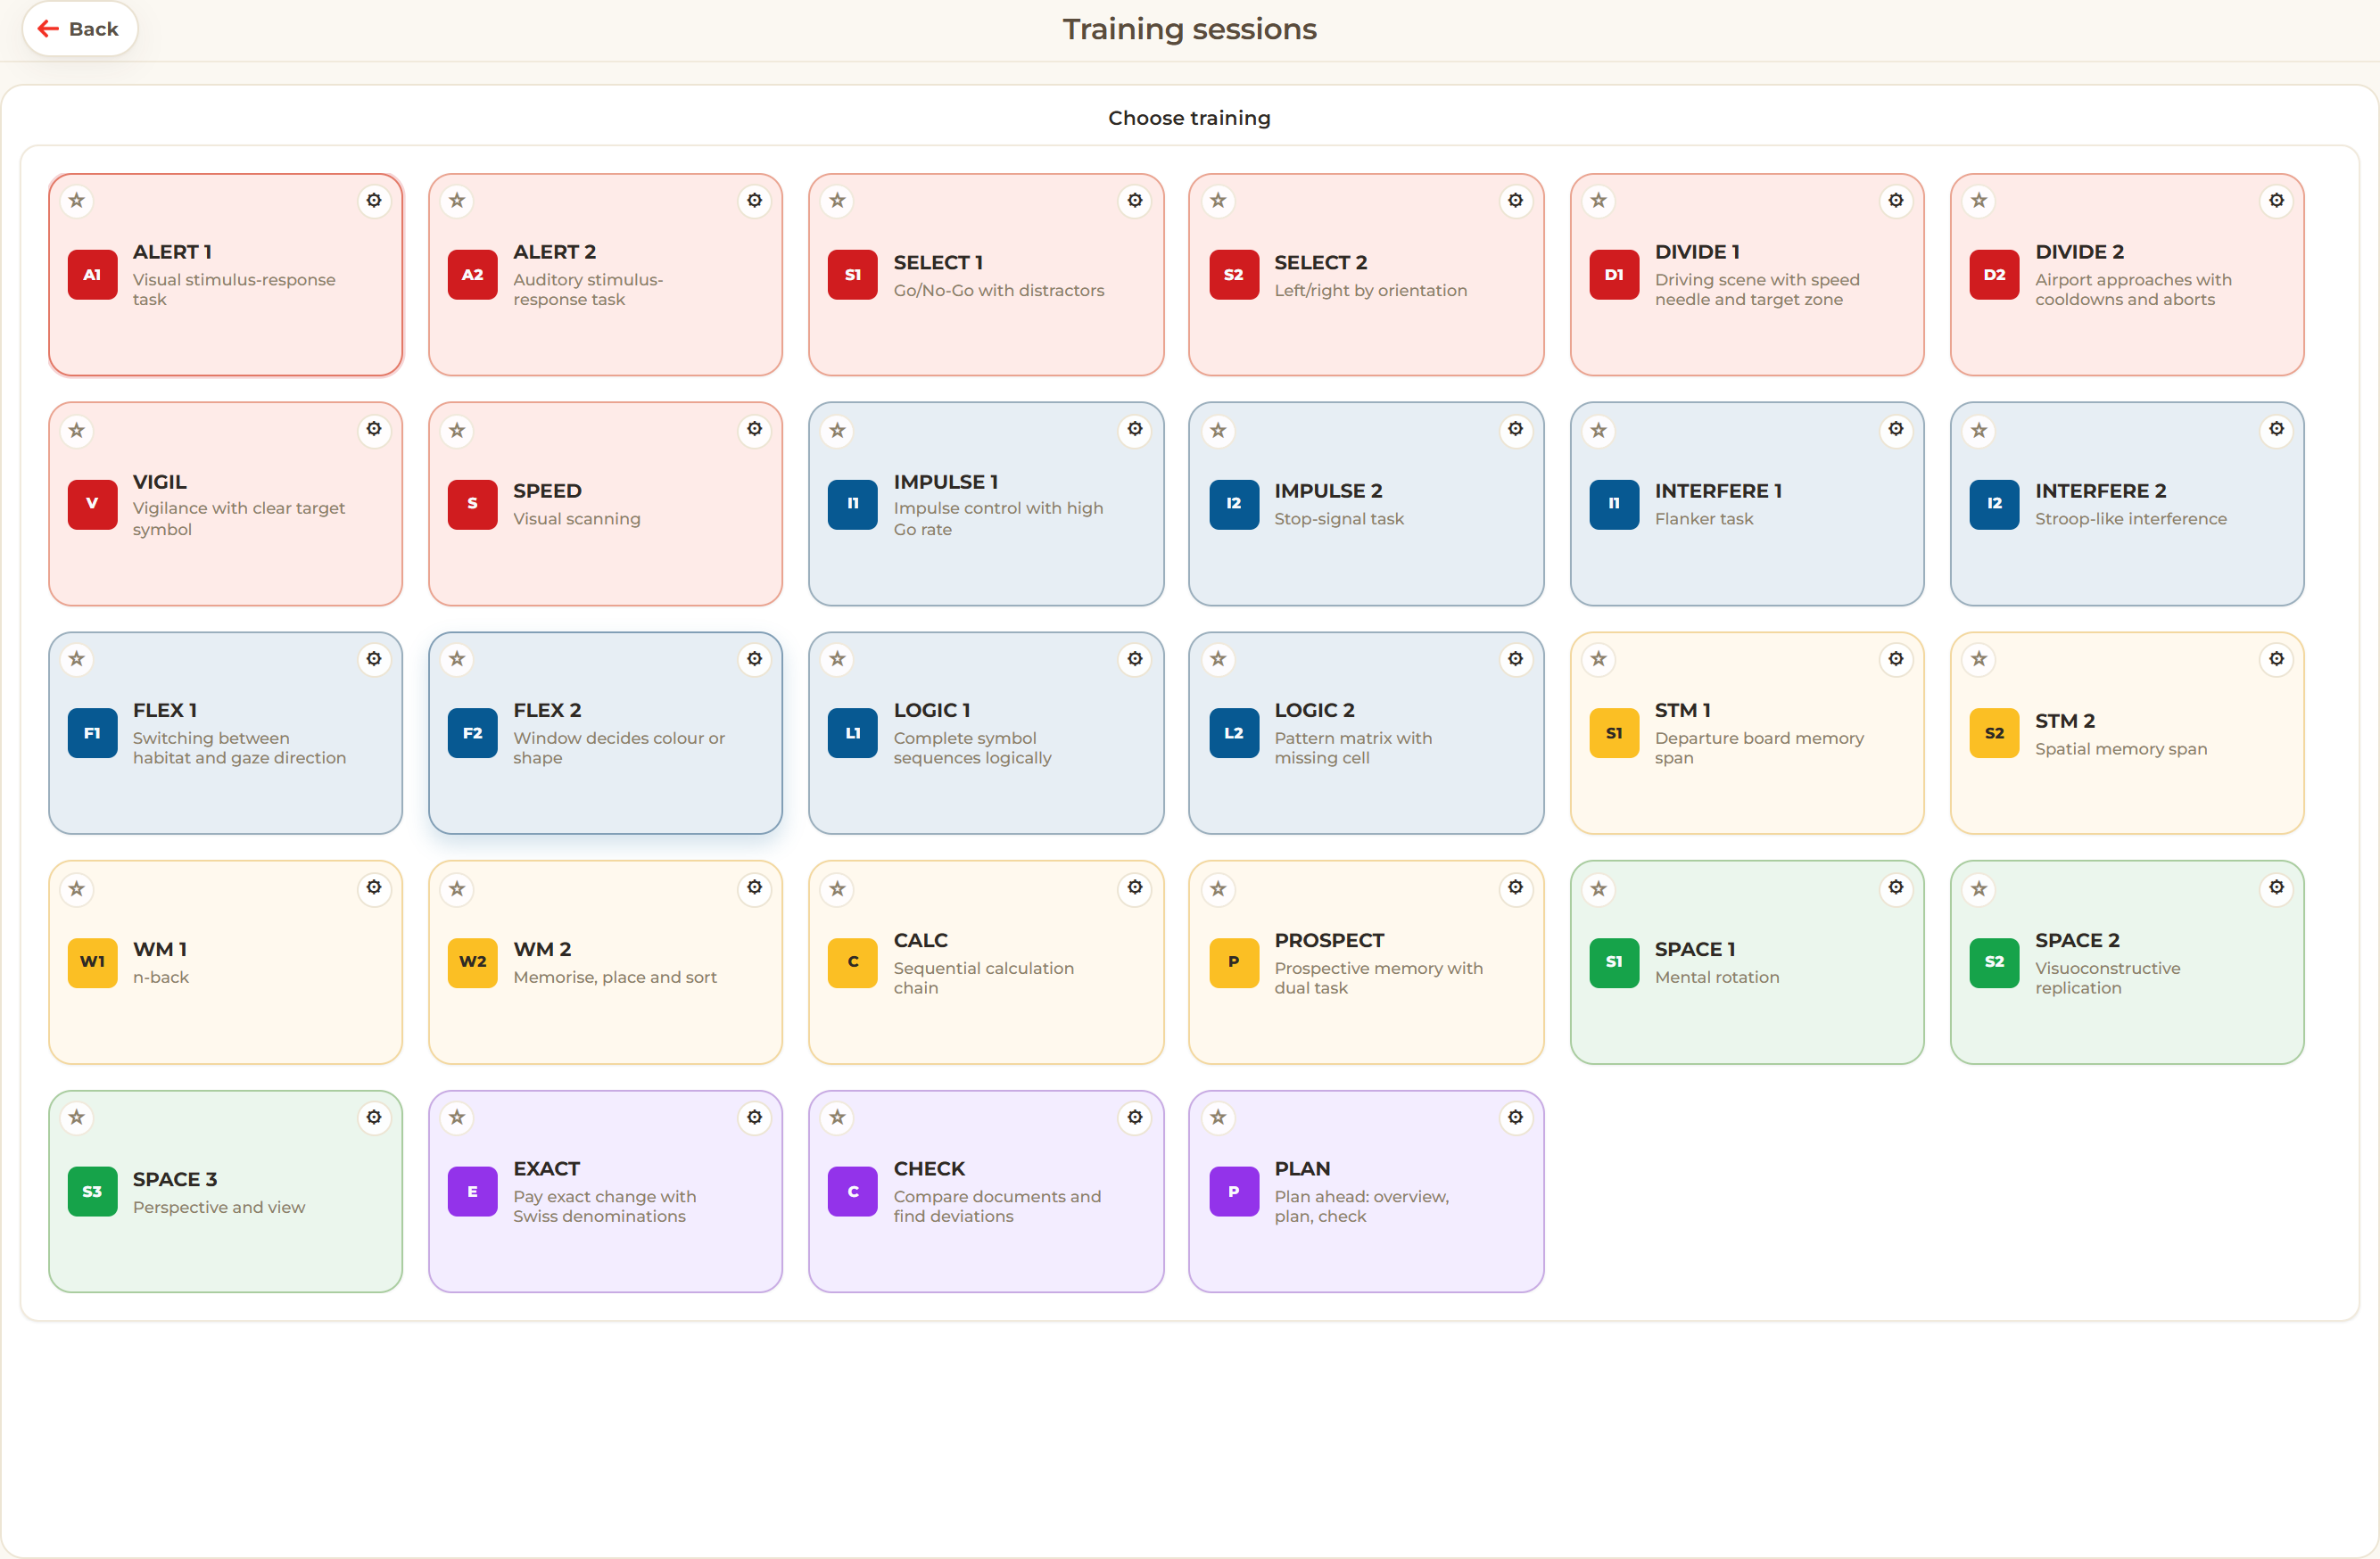2380x1559 pixels.
Task: Click the purple C badge of CHECK
Action: click(x=853, y=1191)
